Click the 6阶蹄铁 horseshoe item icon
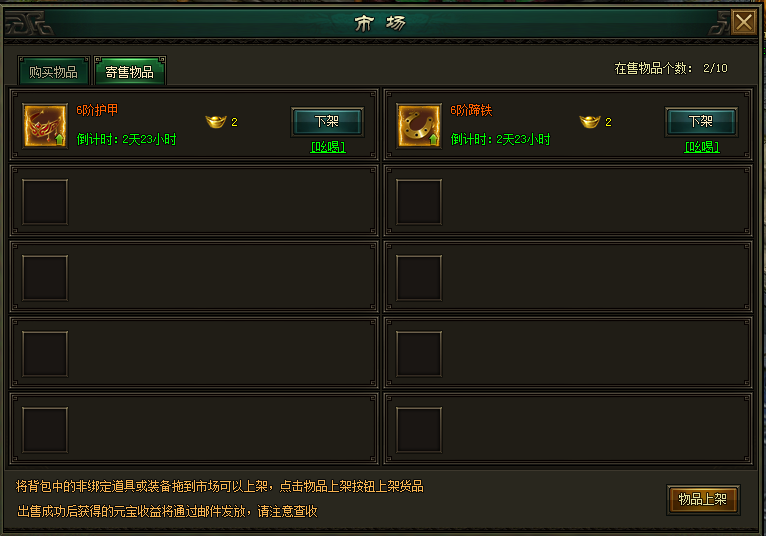Image resolution: width=766 pixels, height=536 pixels. [x=419, y=126]
